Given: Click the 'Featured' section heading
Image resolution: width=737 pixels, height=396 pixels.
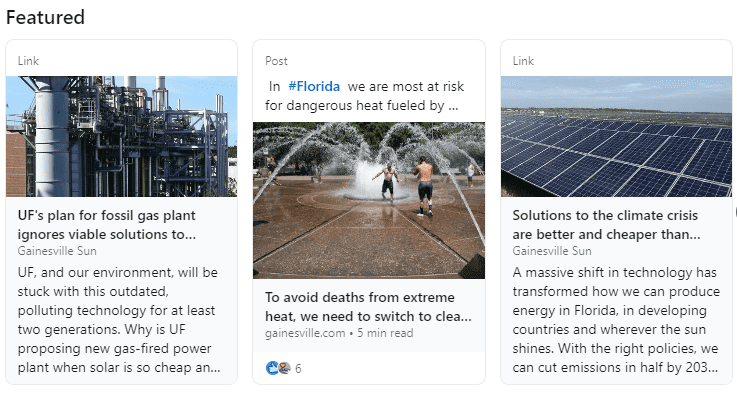Looking at the screenshot, I should (x=45, y=17).
